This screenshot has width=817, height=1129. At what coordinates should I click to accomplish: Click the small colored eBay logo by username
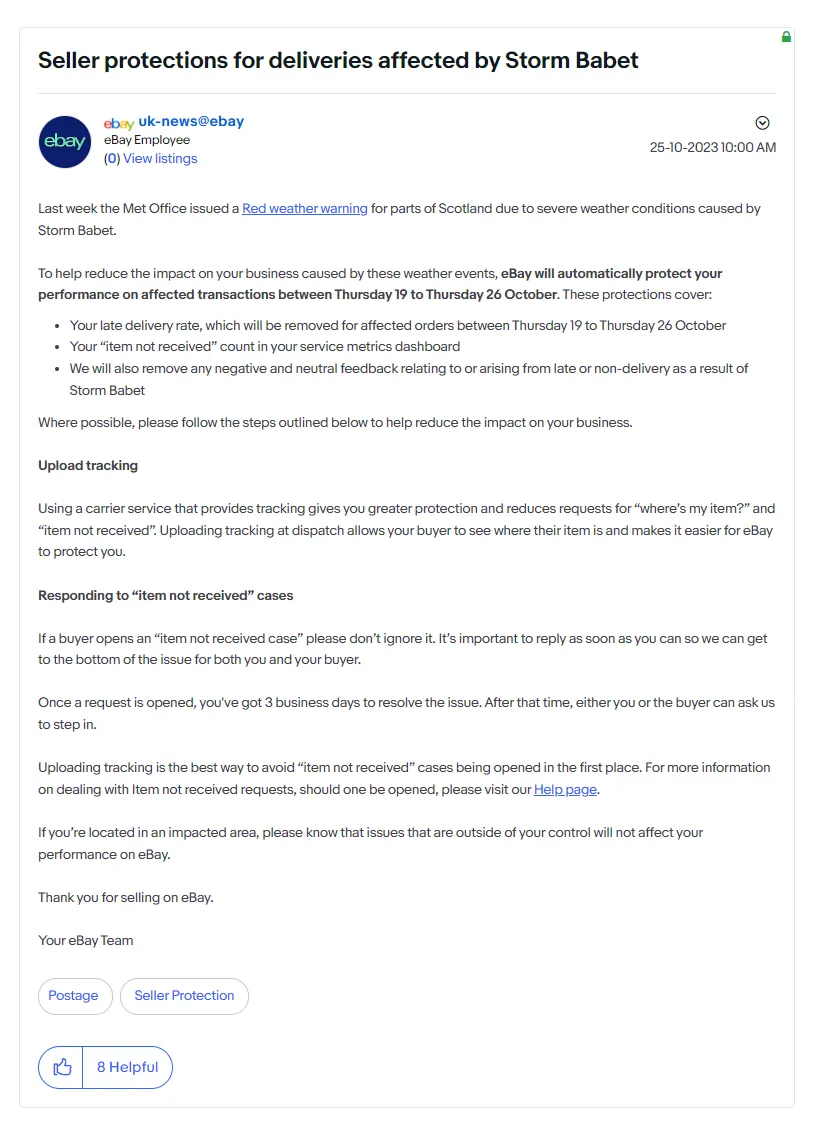point(119,123)
